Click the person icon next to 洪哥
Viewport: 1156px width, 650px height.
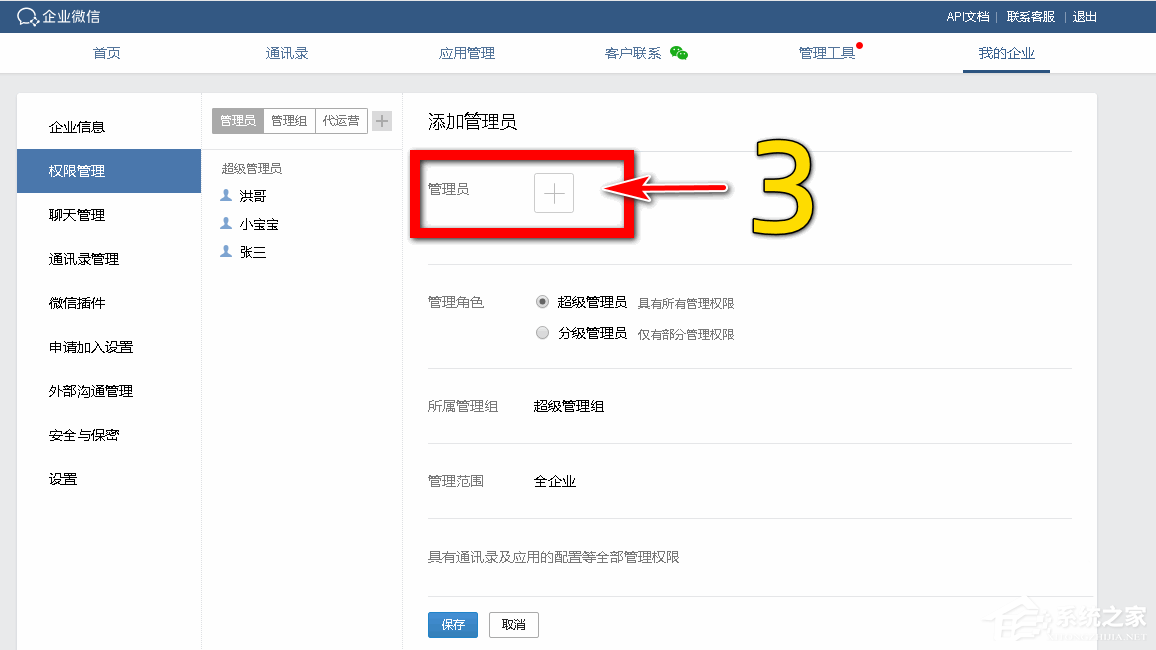click(x=225, y=195)
